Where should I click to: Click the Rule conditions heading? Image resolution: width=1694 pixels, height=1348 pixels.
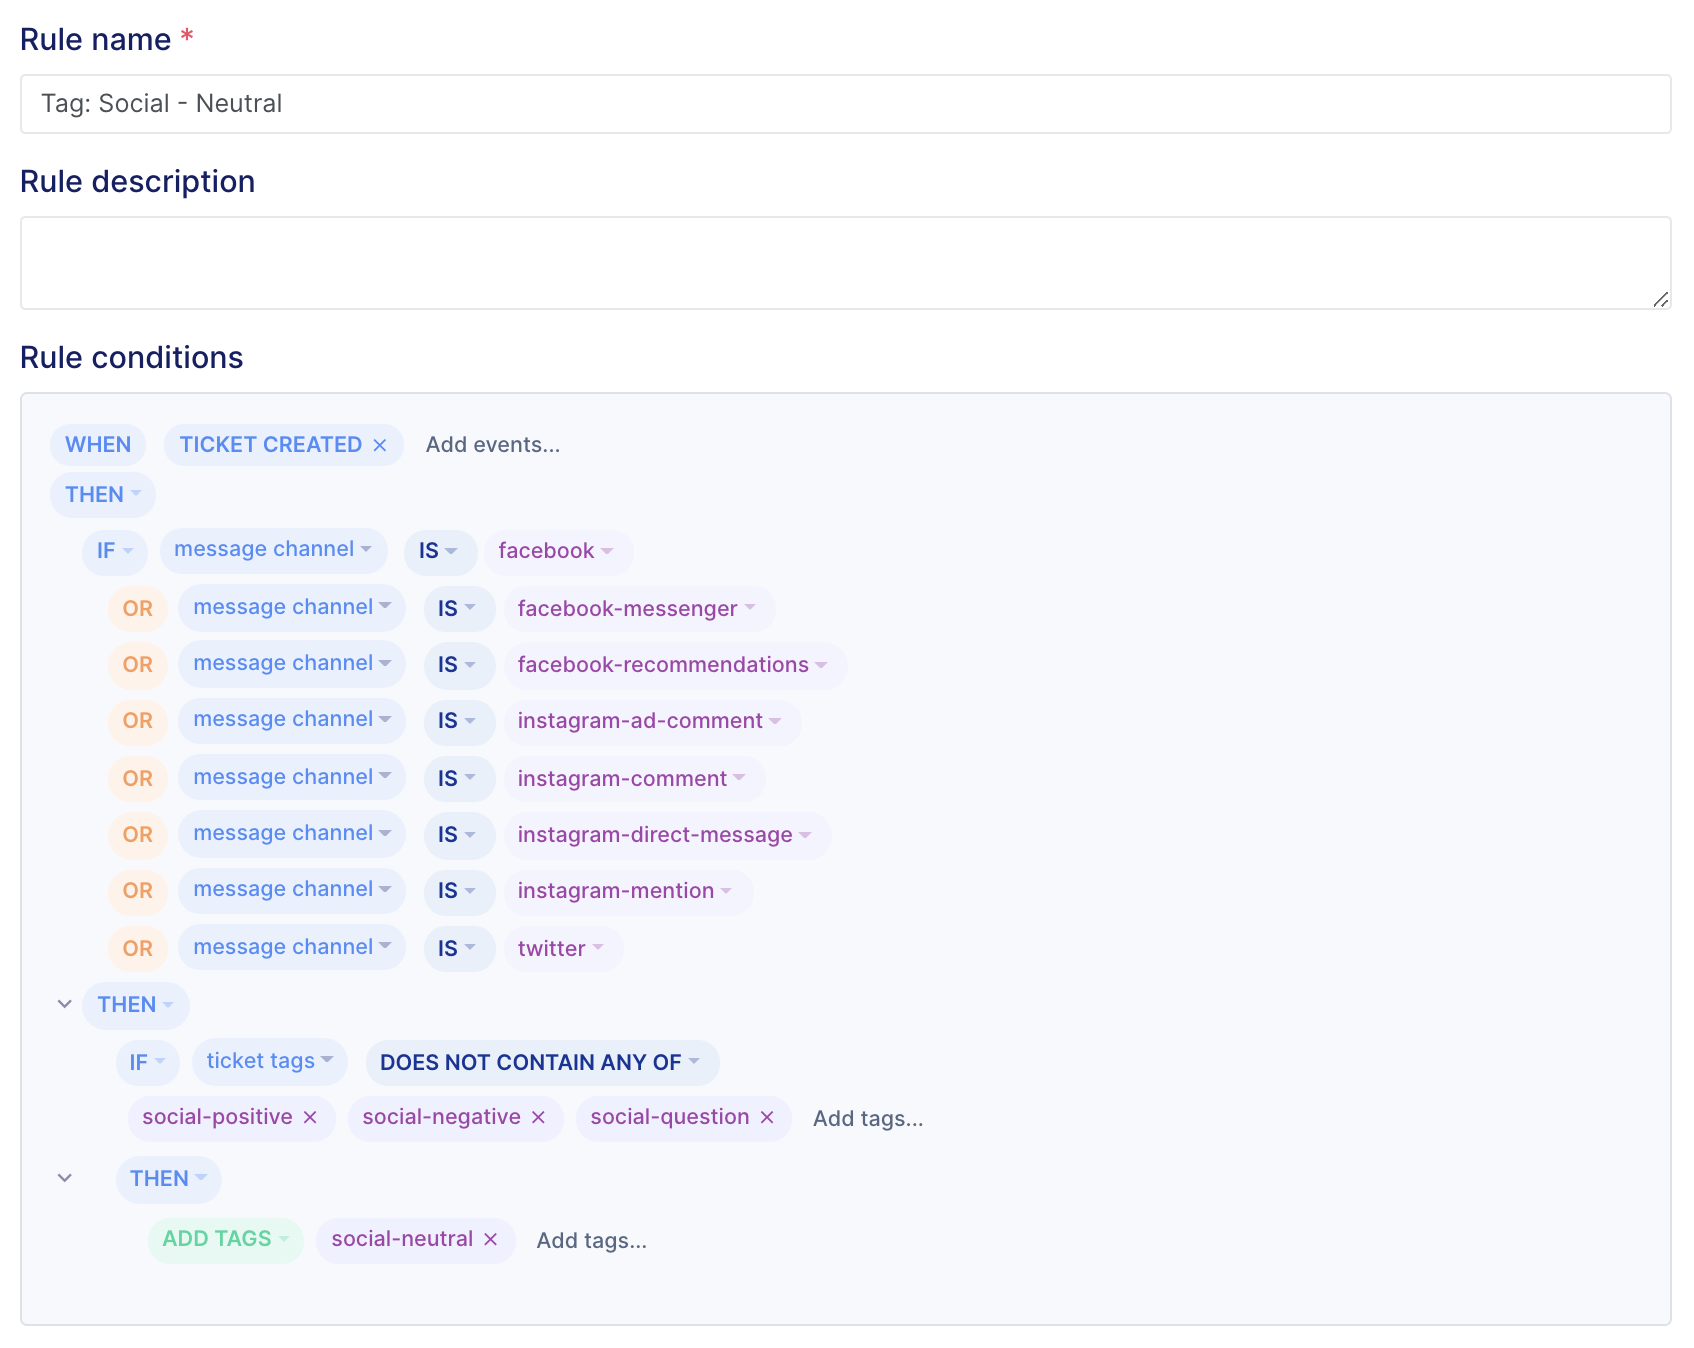pyautogui.click(x=132, y=358)
